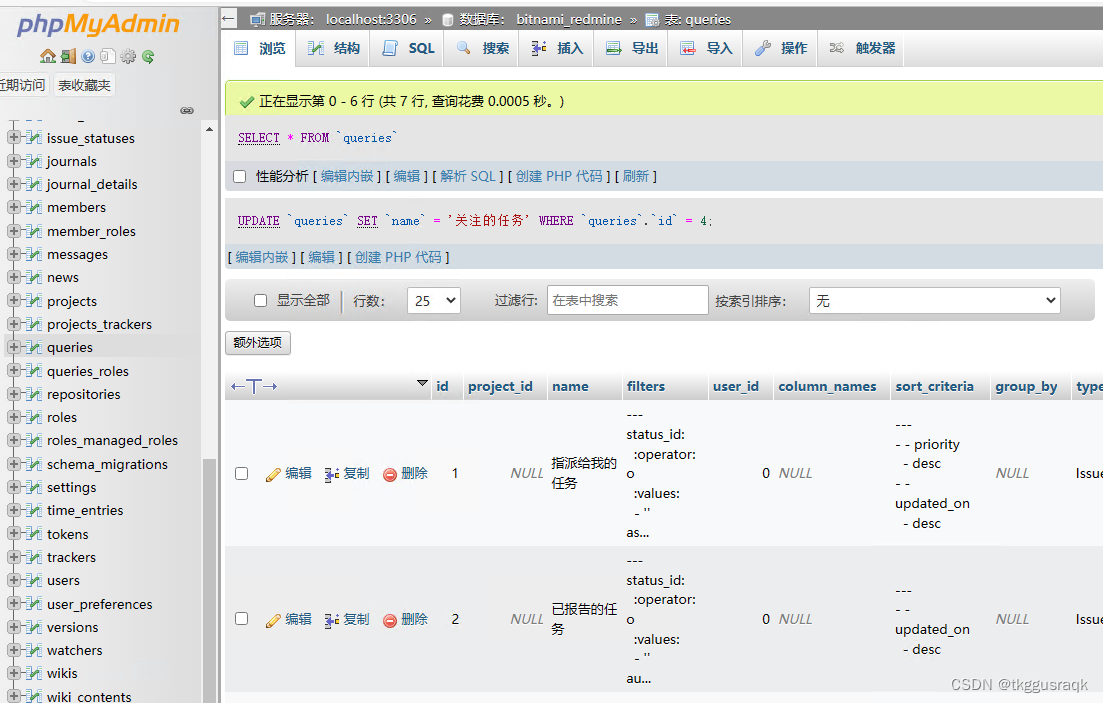1103x703 pixels.
Task: Open the phpMyAdmin home page
Action: tap(47, 56)
